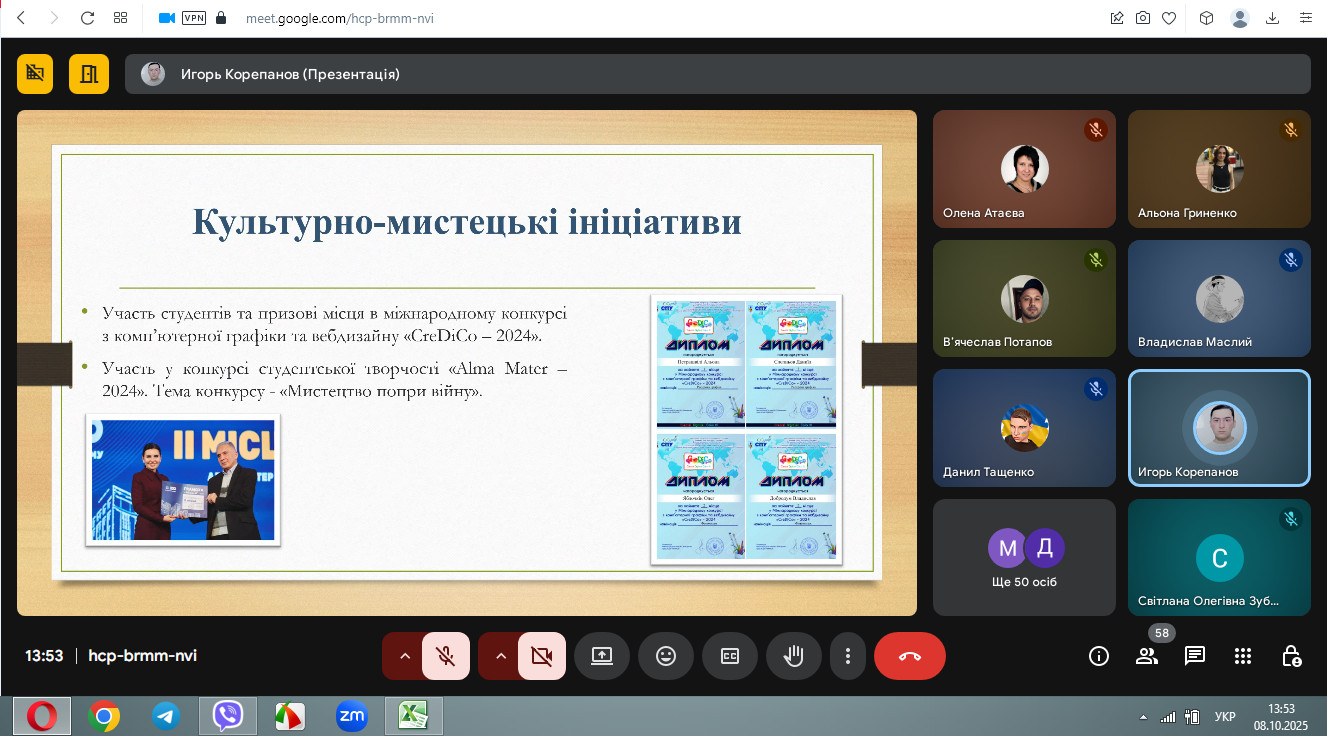Viewport: 1327px width, 736px height.
Task: Expand the camera video settings arrow
Action: (501, 656)
